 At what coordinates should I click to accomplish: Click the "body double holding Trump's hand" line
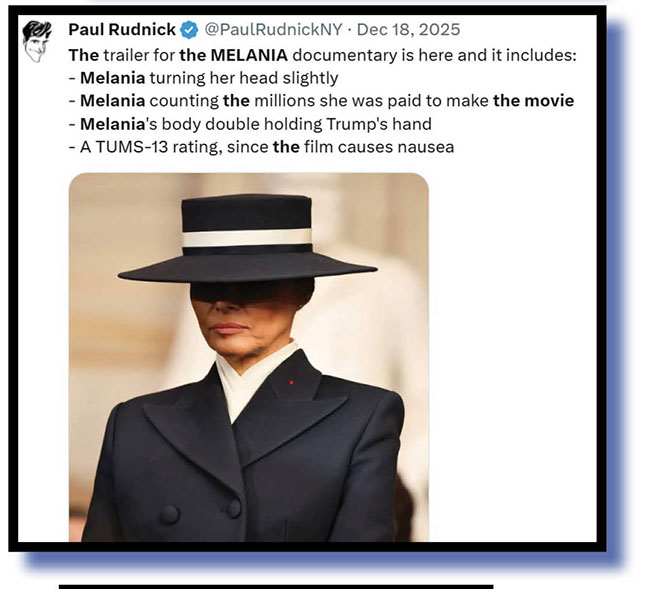(296, 124)
